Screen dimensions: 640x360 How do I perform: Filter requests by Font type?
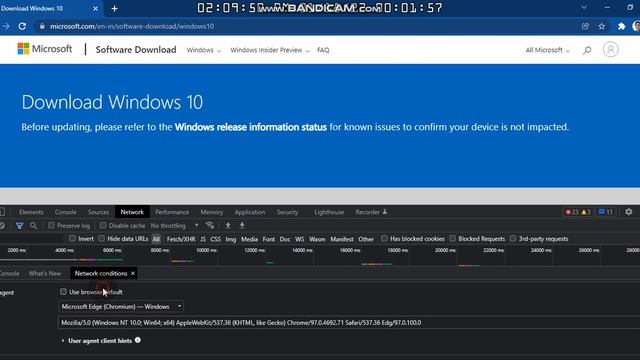tap(269, 239)
